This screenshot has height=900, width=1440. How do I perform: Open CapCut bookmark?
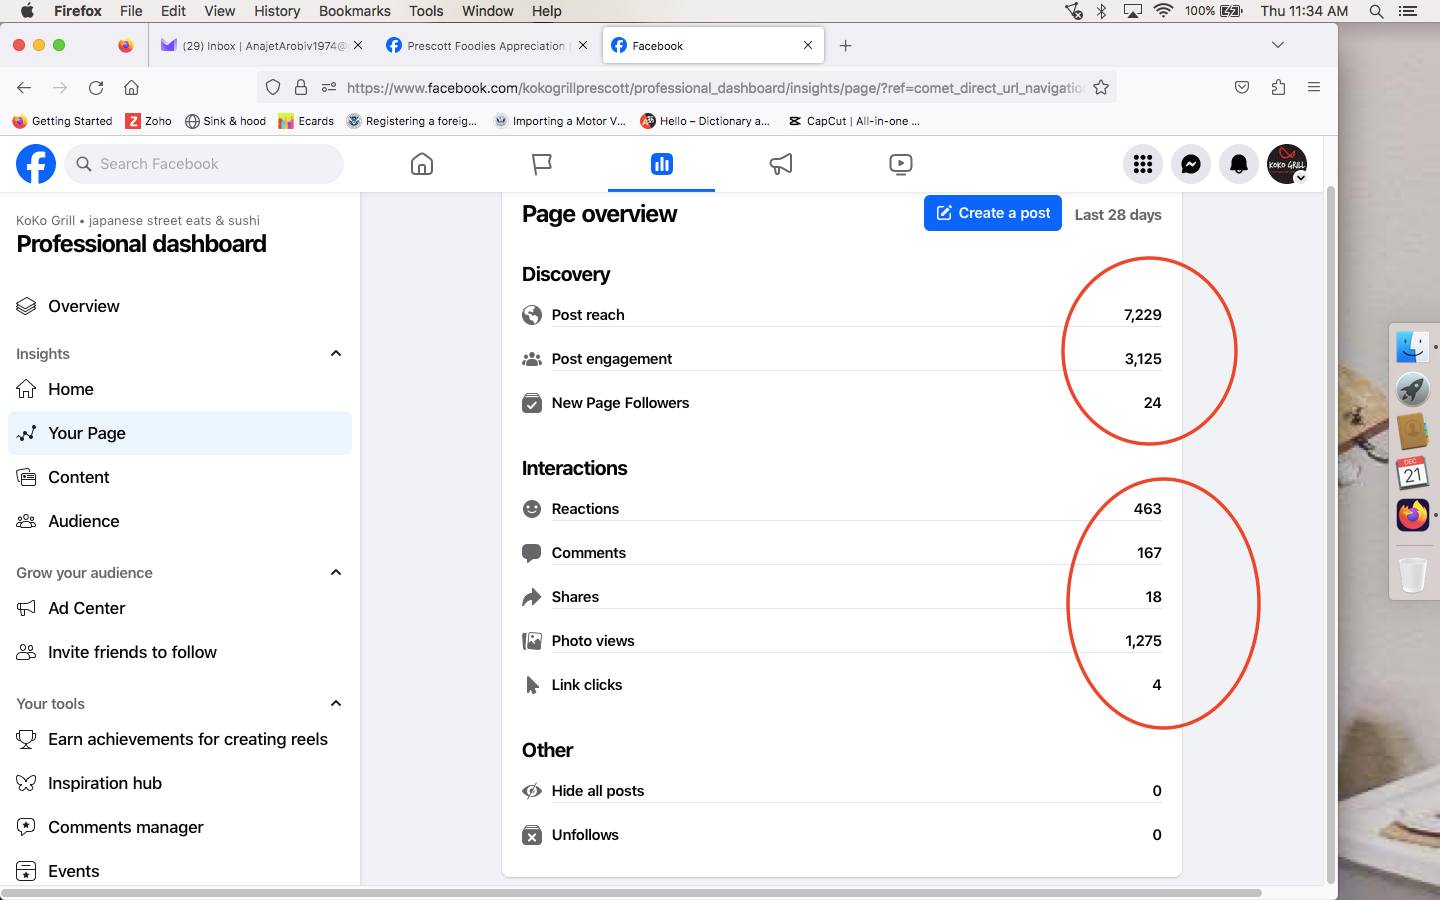tap(853, 121)
